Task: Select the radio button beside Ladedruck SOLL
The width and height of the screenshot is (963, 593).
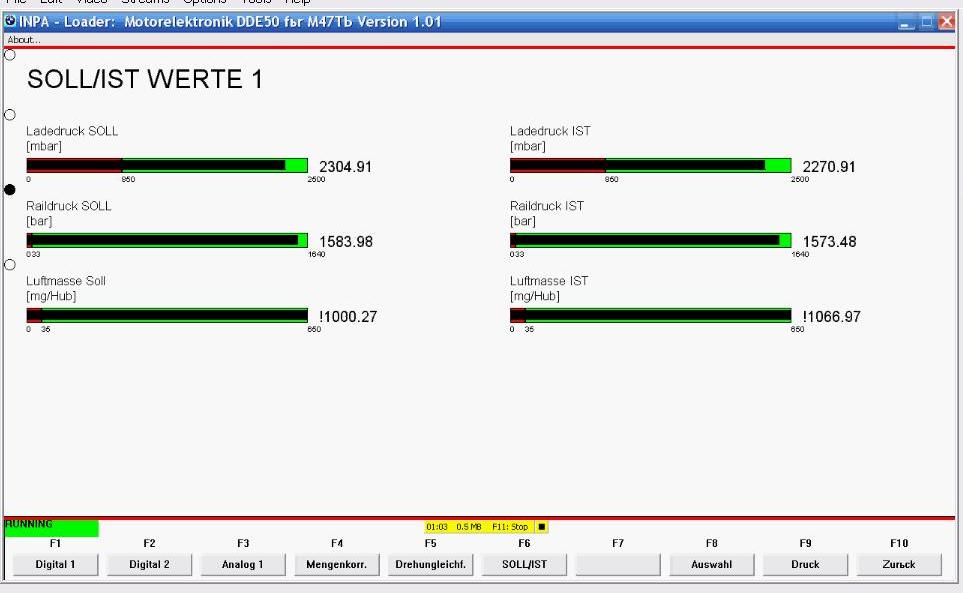Action: (x=10, y=115)
